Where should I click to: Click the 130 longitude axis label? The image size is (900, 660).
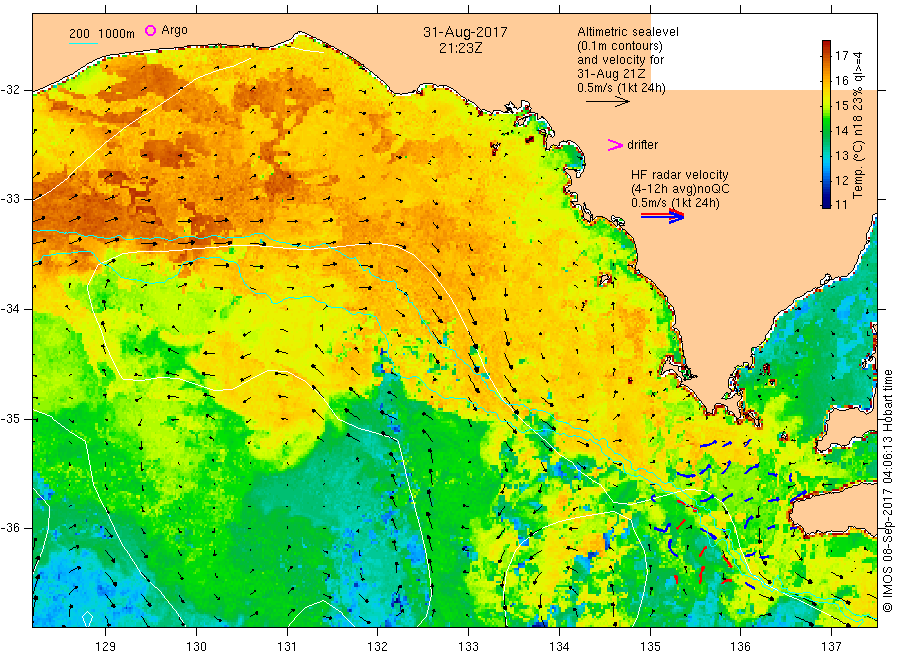(196, 647)
